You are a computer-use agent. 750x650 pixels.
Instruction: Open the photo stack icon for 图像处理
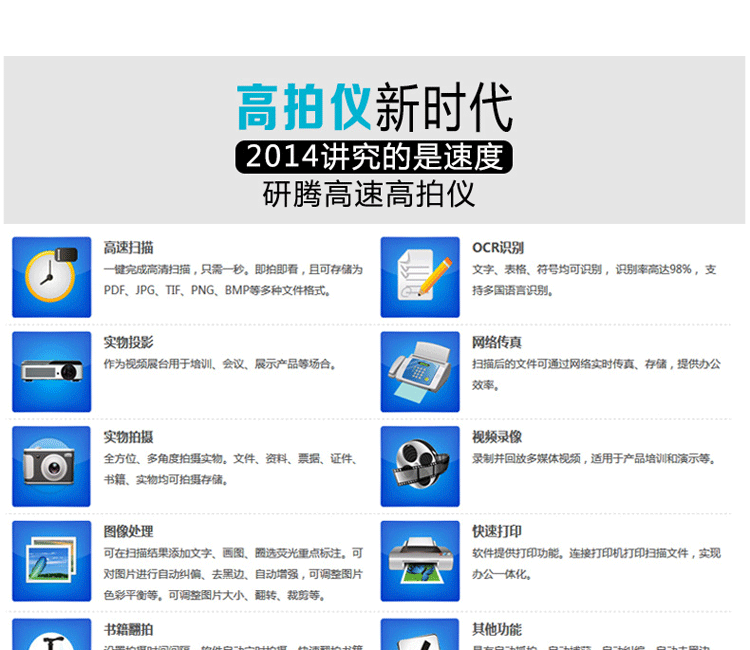(52, 561)
